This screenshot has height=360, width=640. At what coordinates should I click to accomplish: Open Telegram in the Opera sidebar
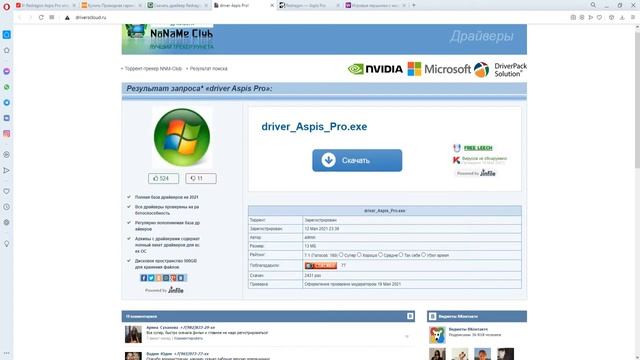[x=7, y=102]
